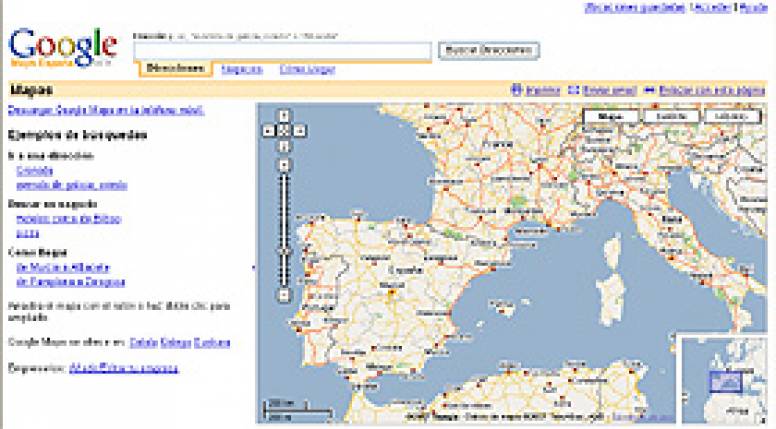Click the zoom level slider handle

pyautogui.click(x=284, y=252)
